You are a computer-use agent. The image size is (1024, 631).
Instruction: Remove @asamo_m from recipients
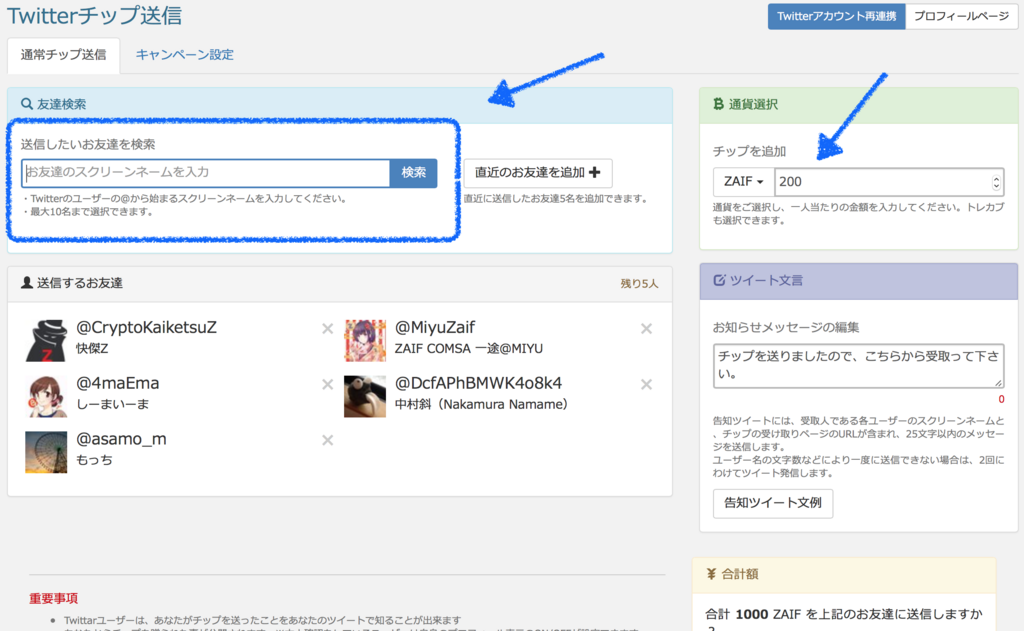click(327, 440)
